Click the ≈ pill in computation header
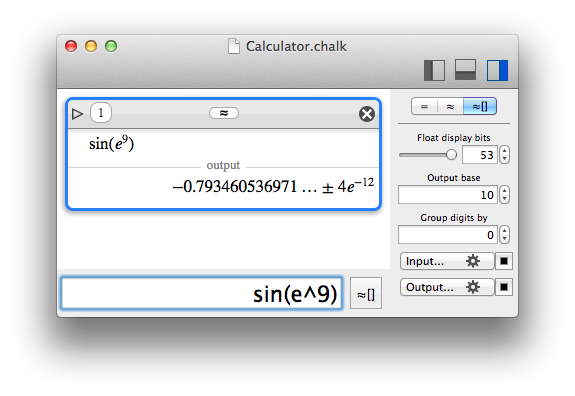This screenshot has height=396, width=575. click(x=224, y=113)
